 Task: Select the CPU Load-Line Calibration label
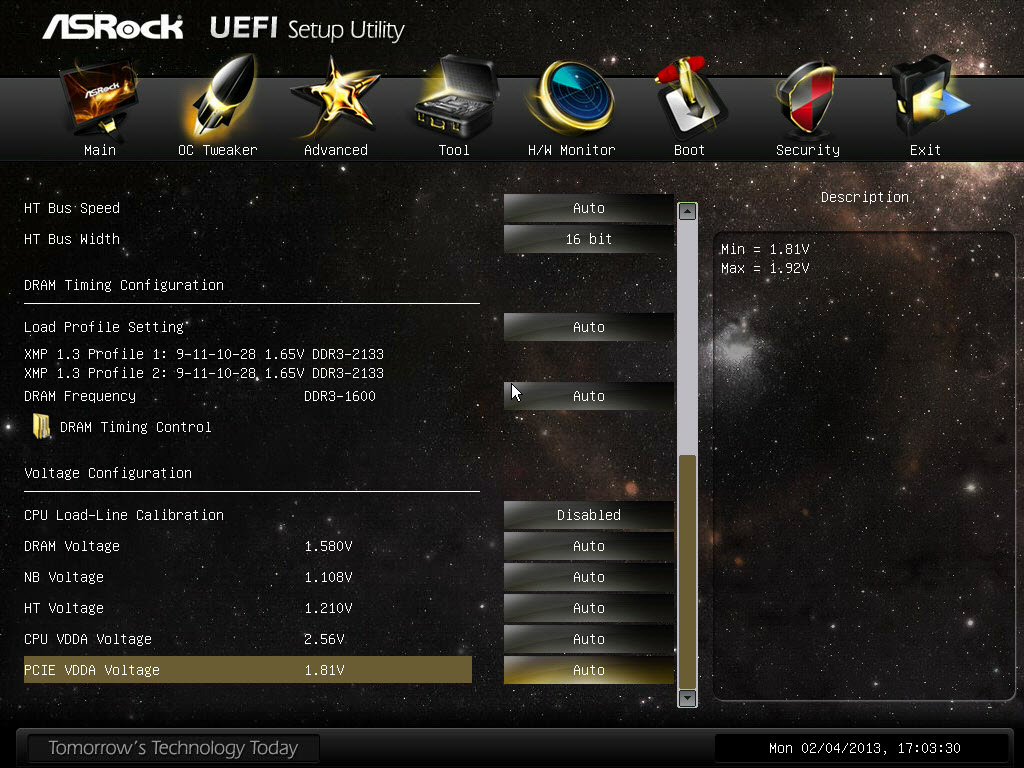click(x=124, y=515)
